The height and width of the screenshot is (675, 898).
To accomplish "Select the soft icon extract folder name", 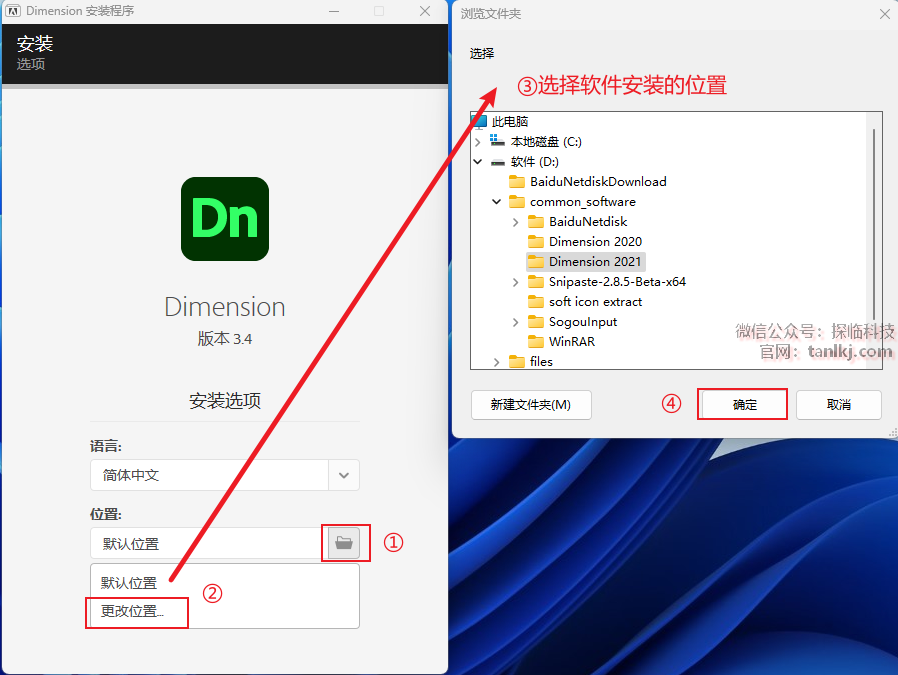I will point(596,302).
